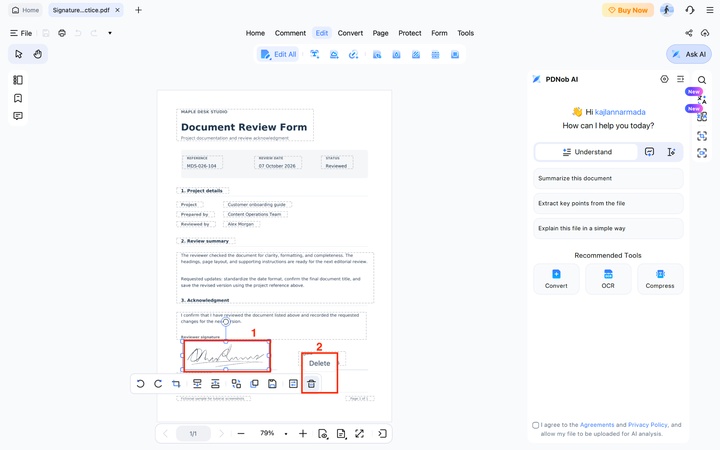Open the Privacy Policy link
Viewport: 720px width, 450px height.
647,425
